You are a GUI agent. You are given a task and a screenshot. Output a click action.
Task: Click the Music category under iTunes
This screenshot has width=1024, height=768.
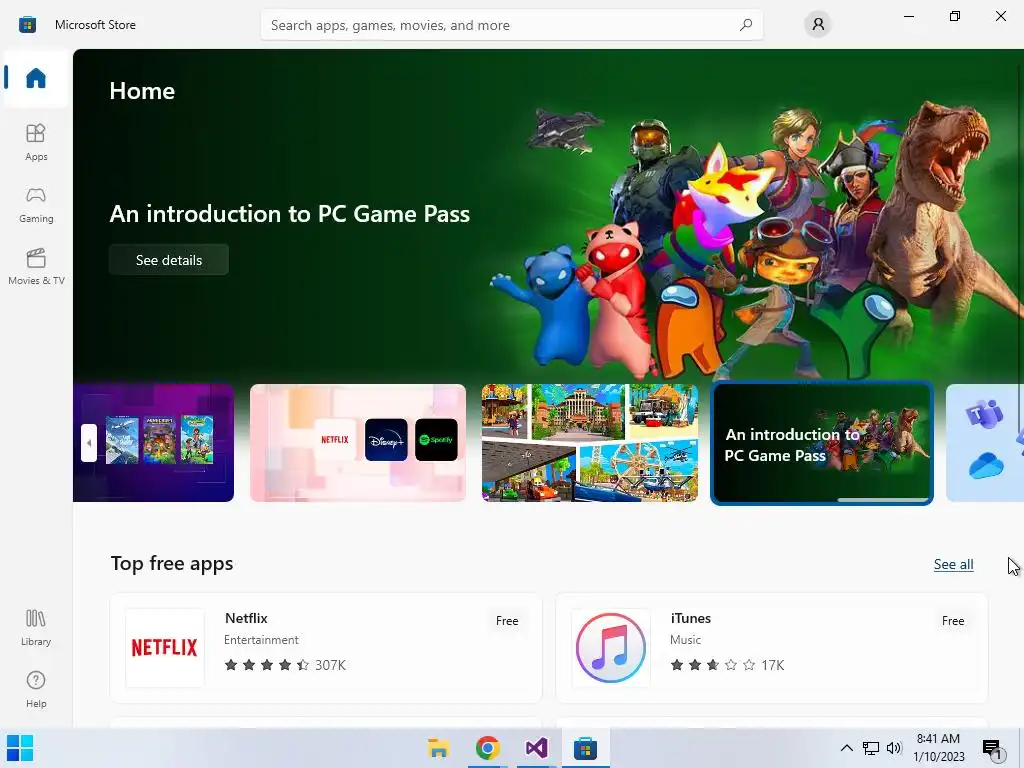coord(685,640)
